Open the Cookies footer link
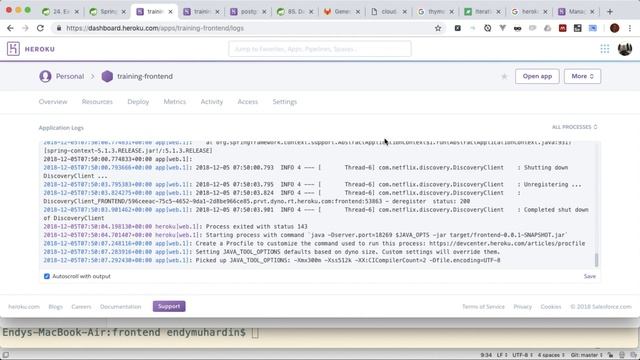This screenshot has width=640, height=360. pos(551,307)
